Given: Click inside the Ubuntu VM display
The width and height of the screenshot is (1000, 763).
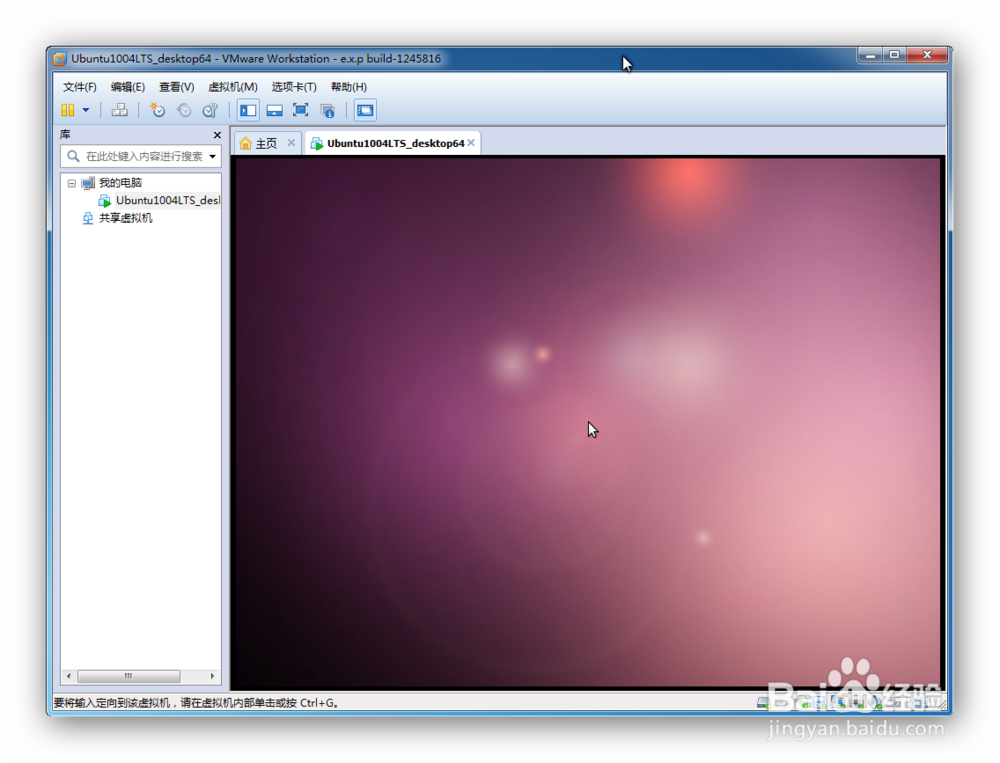Looking at the screenshot, I should click(x=587, y=422).
